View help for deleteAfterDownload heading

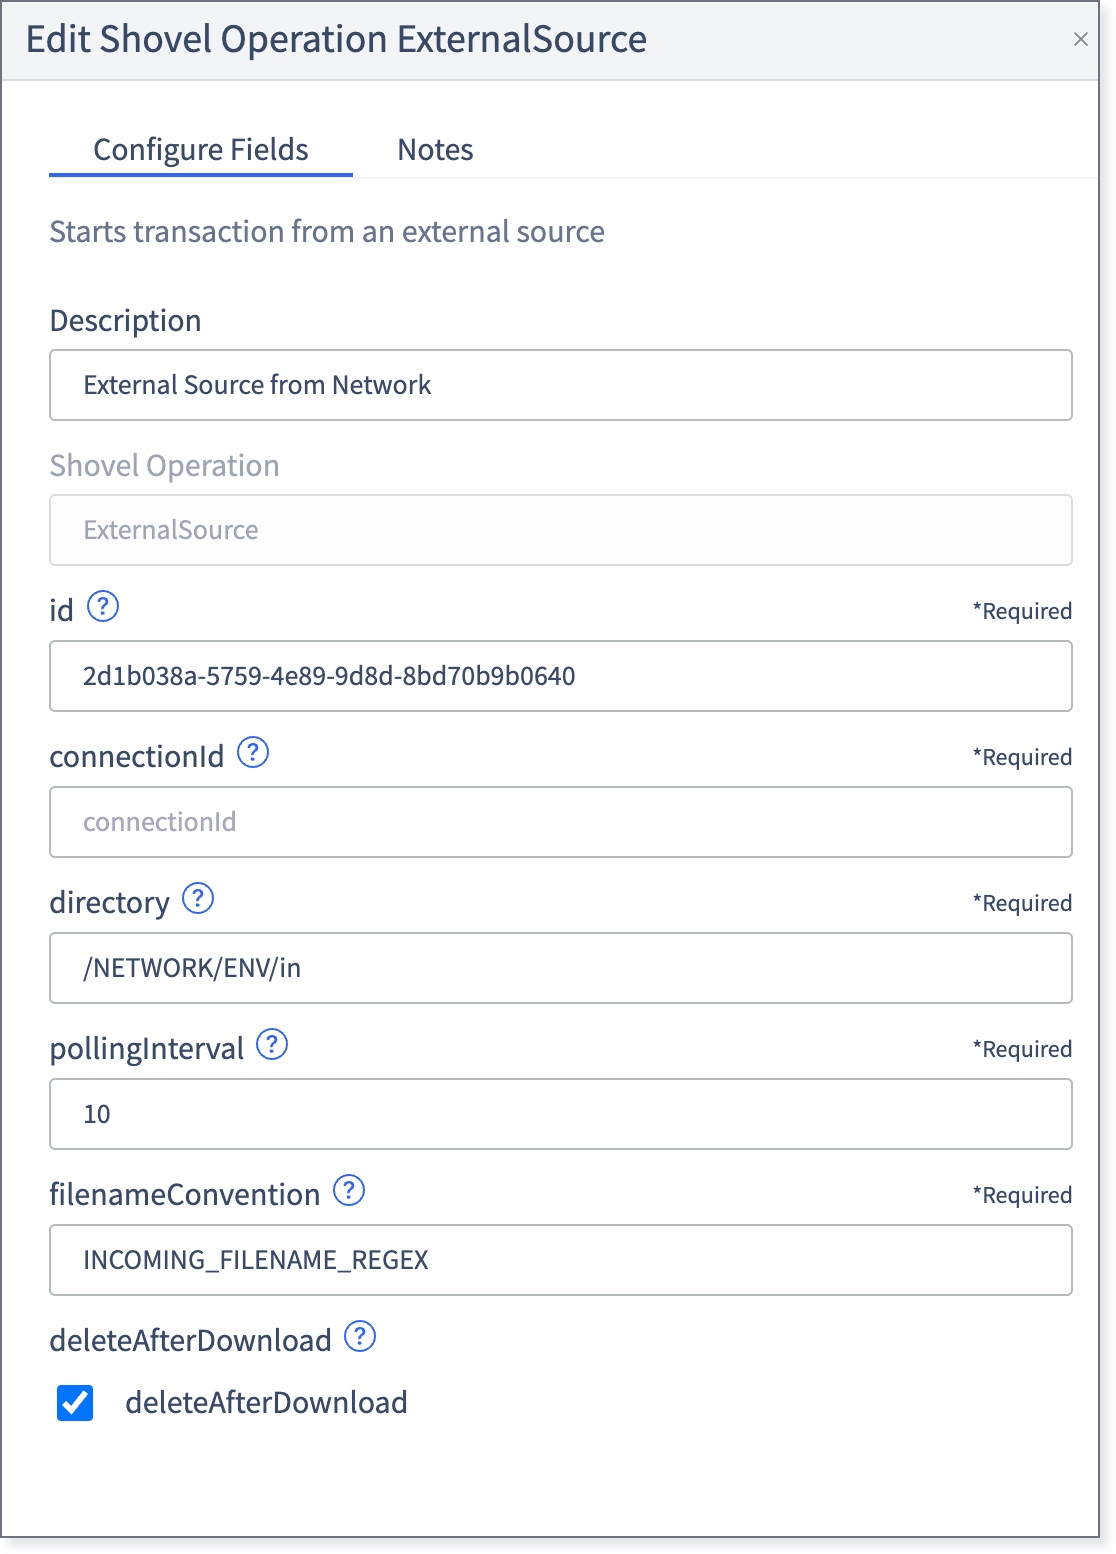pos(360,1336)
